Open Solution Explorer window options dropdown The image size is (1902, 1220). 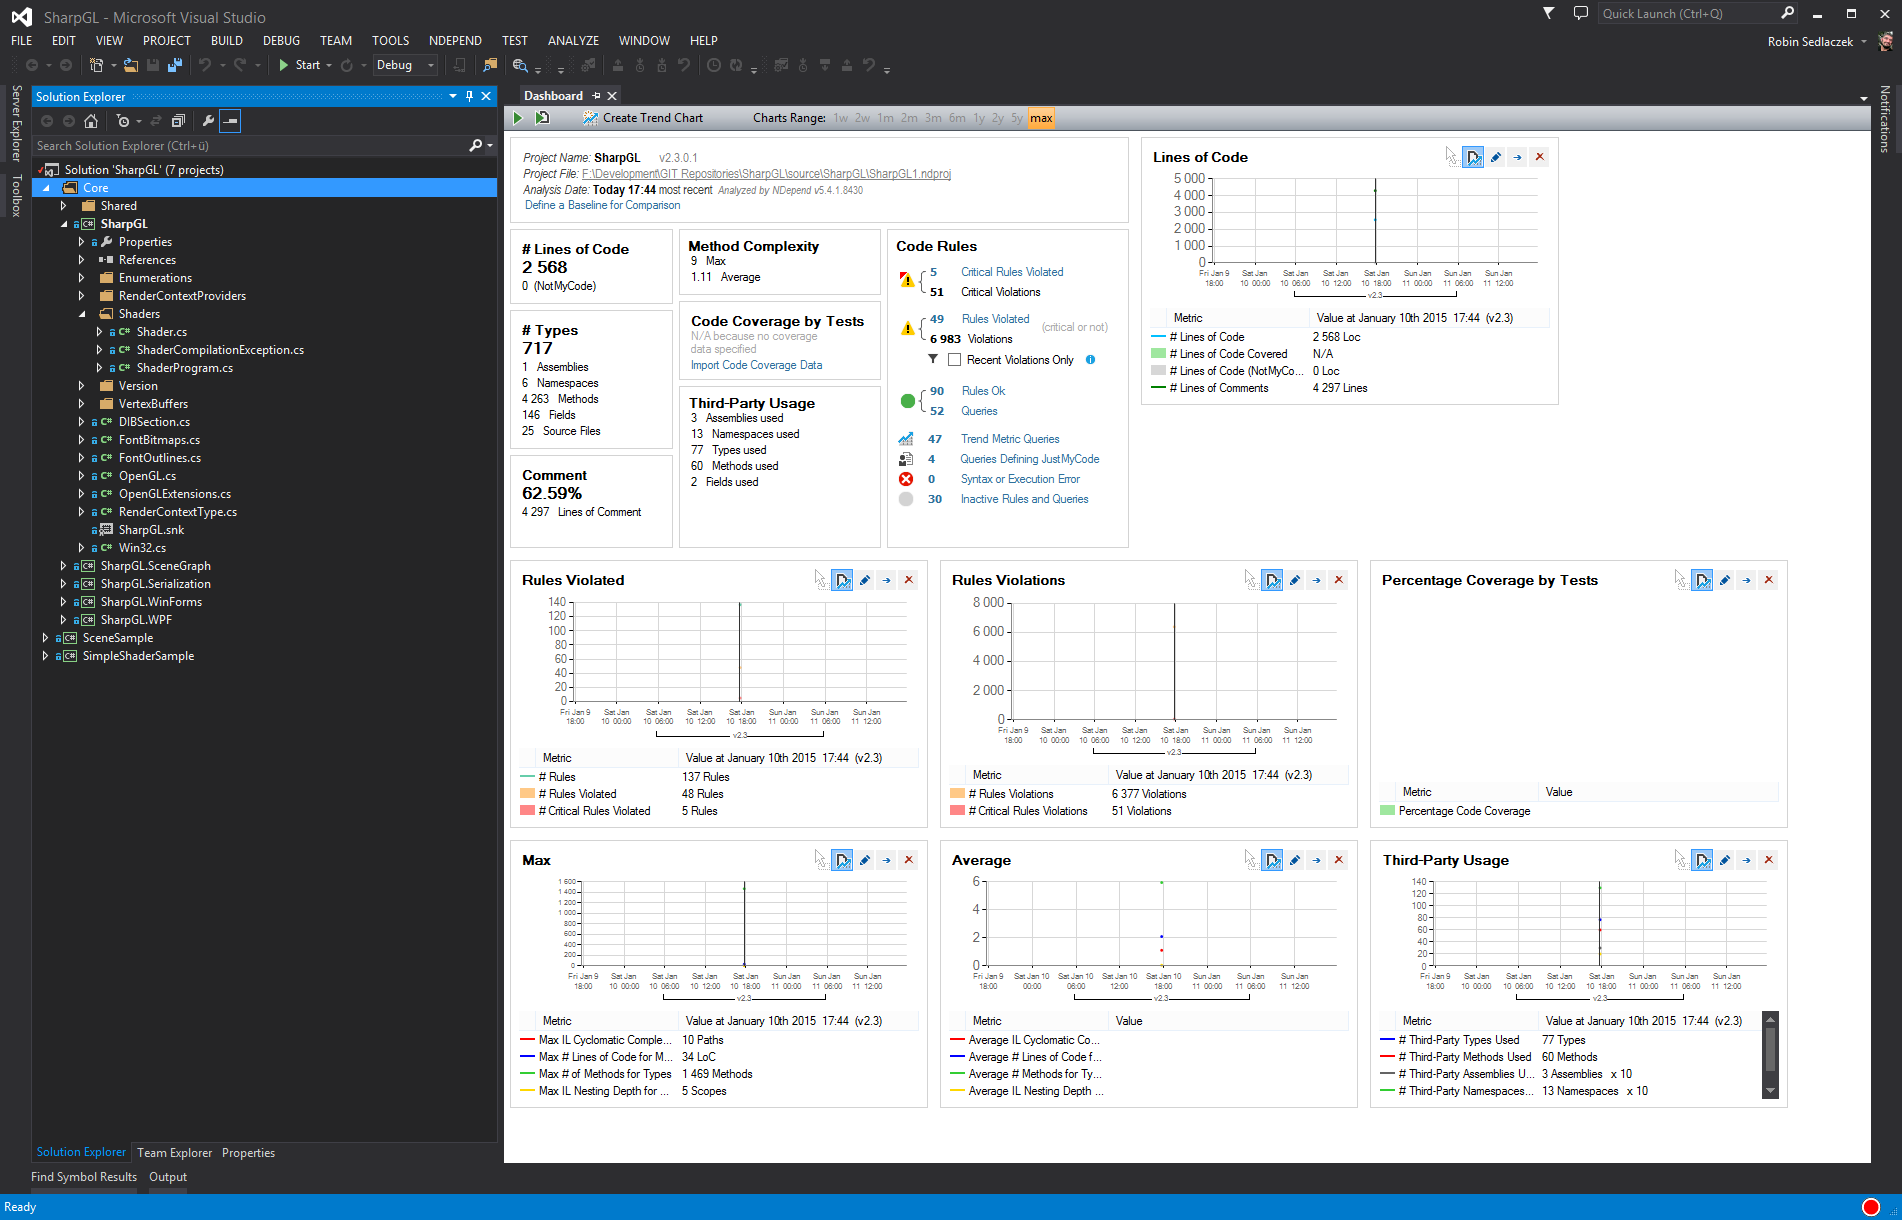point(453,96)
